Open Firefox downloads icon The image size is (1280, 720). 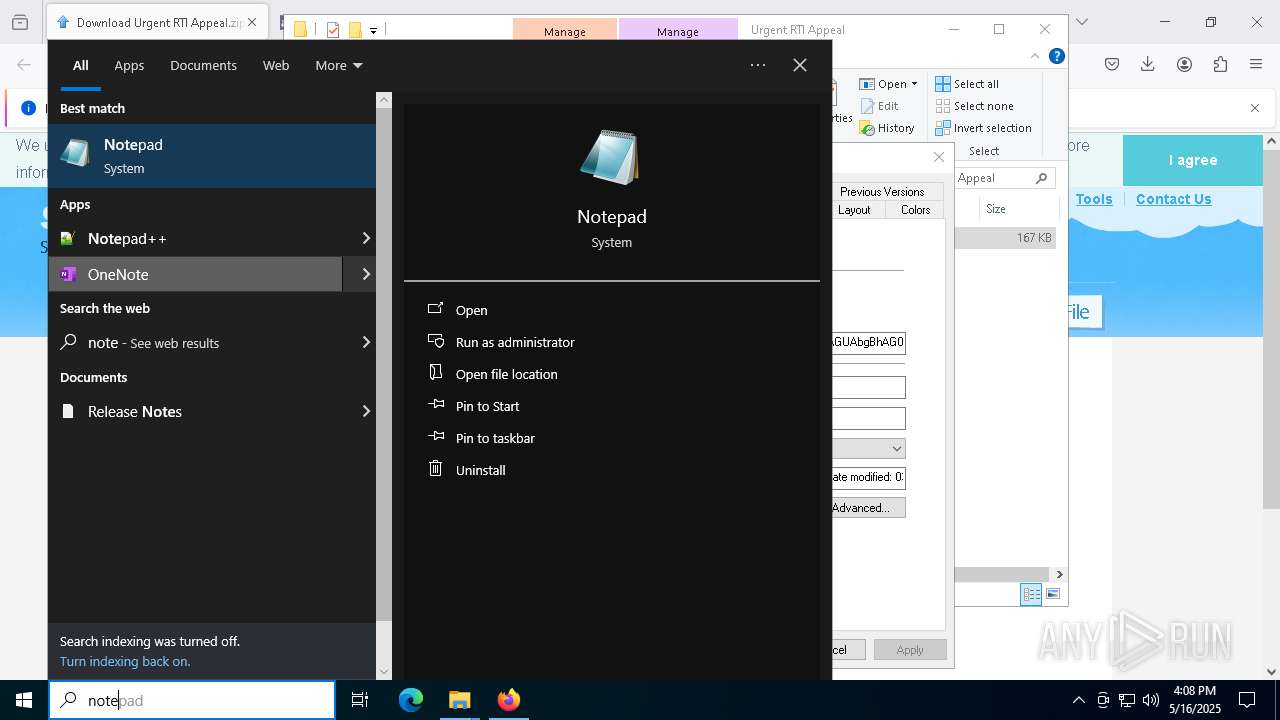tap(1148, 64)
